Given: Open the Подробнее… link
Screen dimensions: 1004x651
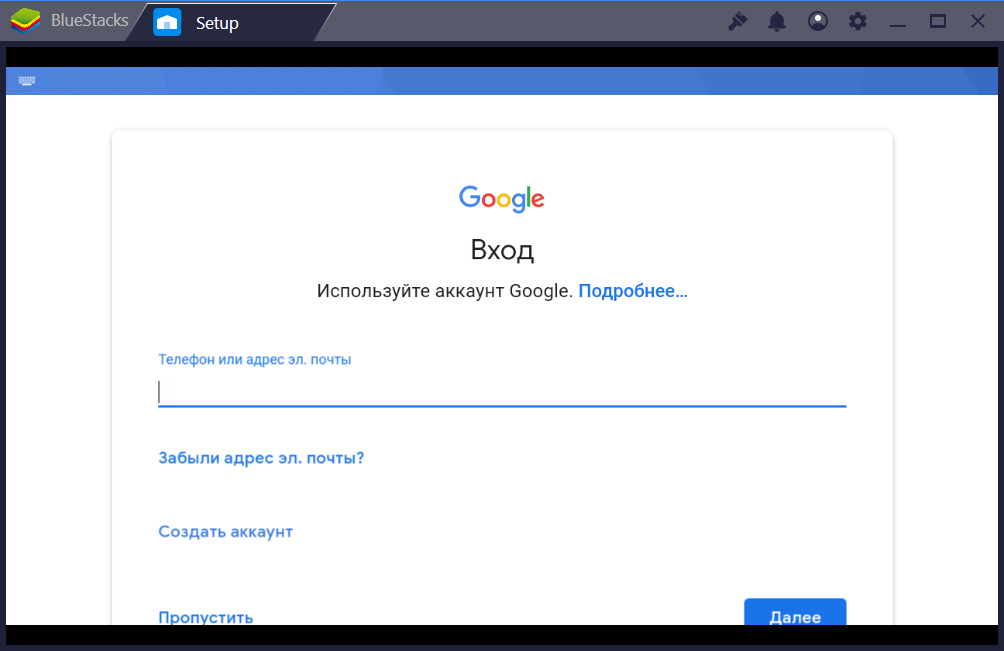Looking at the screenshot, I should tap(632, 291).
